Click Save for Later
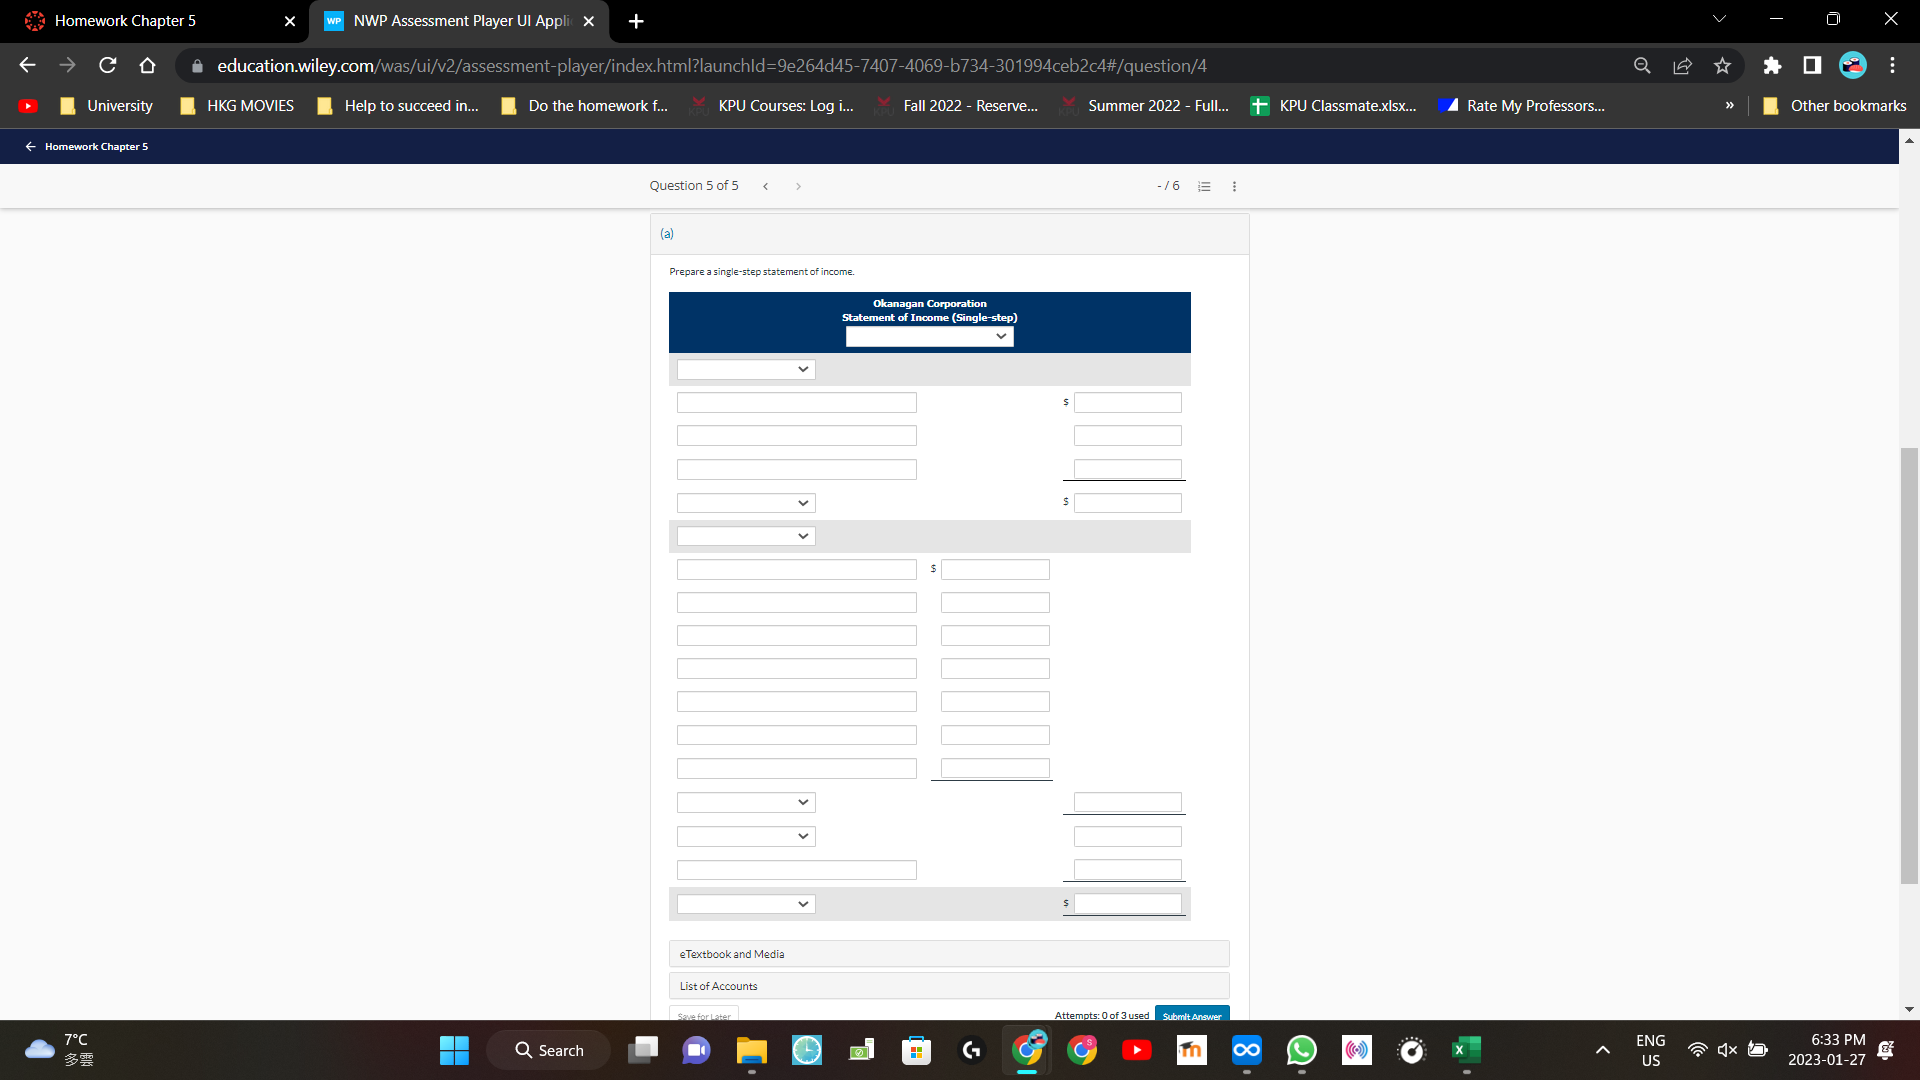The width and height of the screenshot is (1920, 1080). (x=704, y=1015)
